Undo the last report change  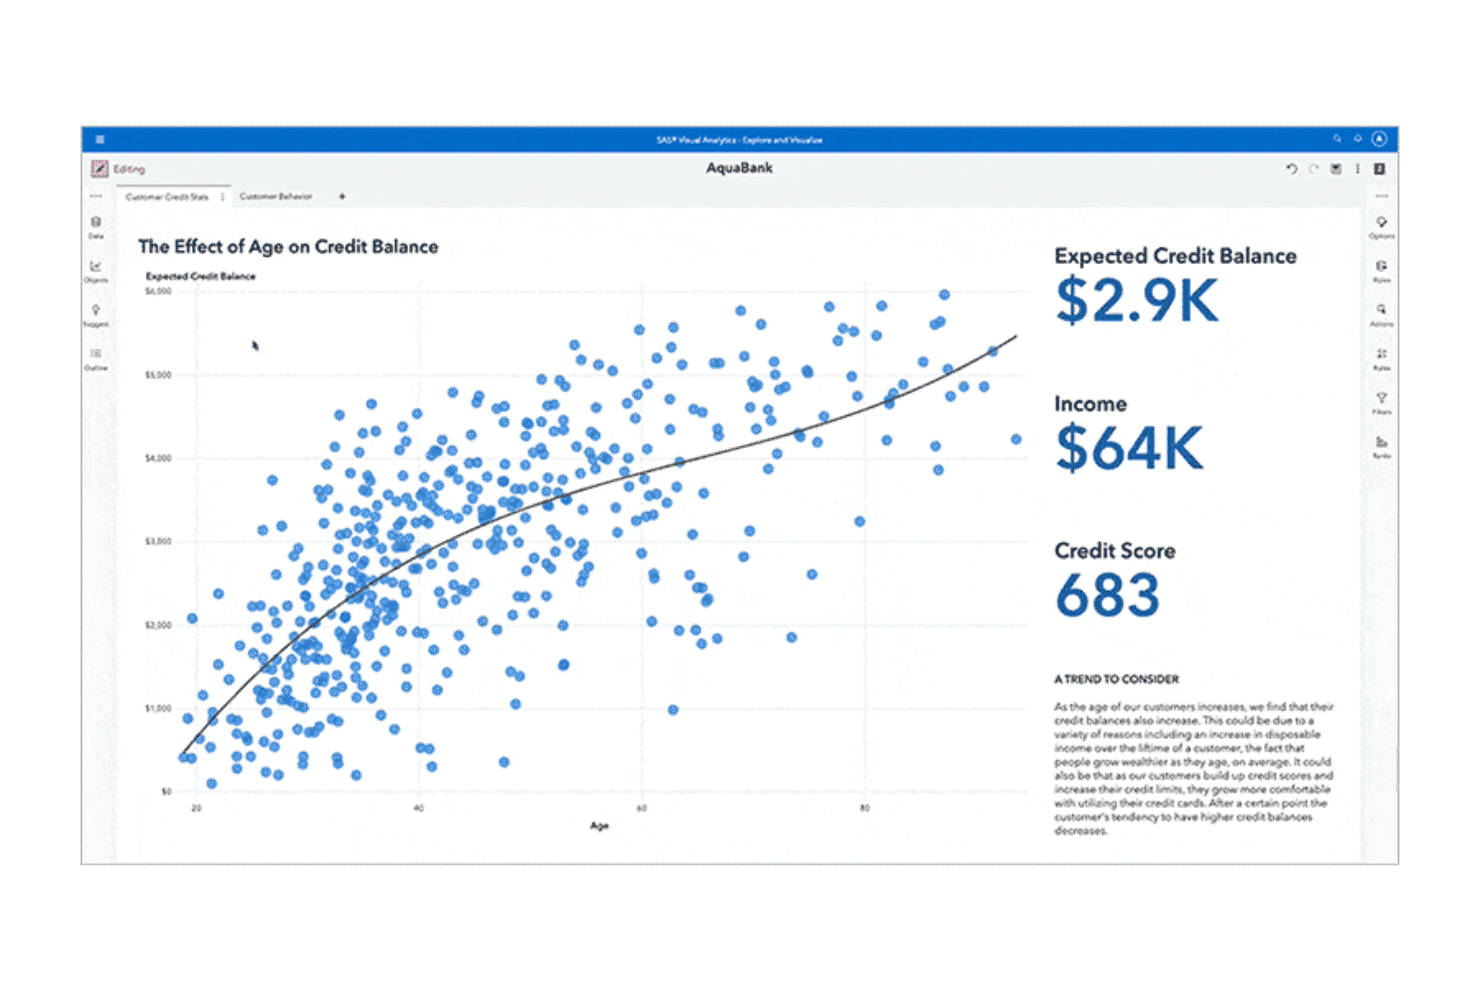pyautogui.click(x=1291, y=169)
